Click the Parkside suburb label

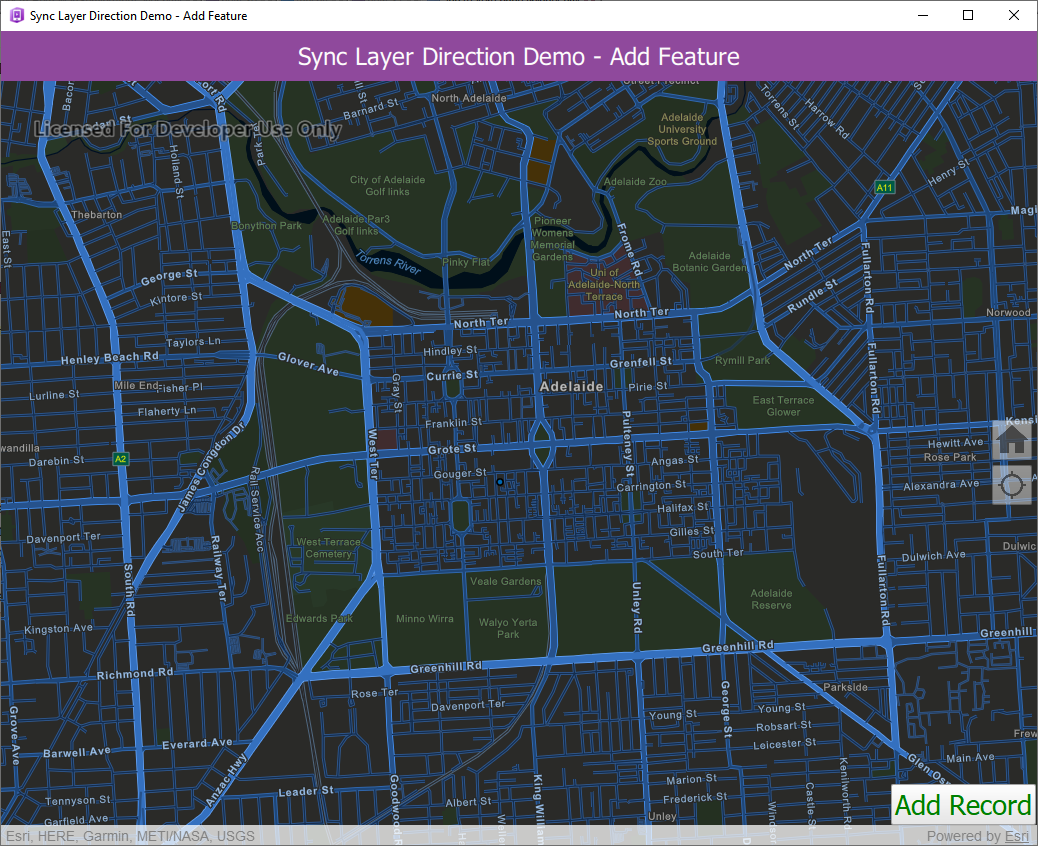pyautogui.click(x=845, y=687)
